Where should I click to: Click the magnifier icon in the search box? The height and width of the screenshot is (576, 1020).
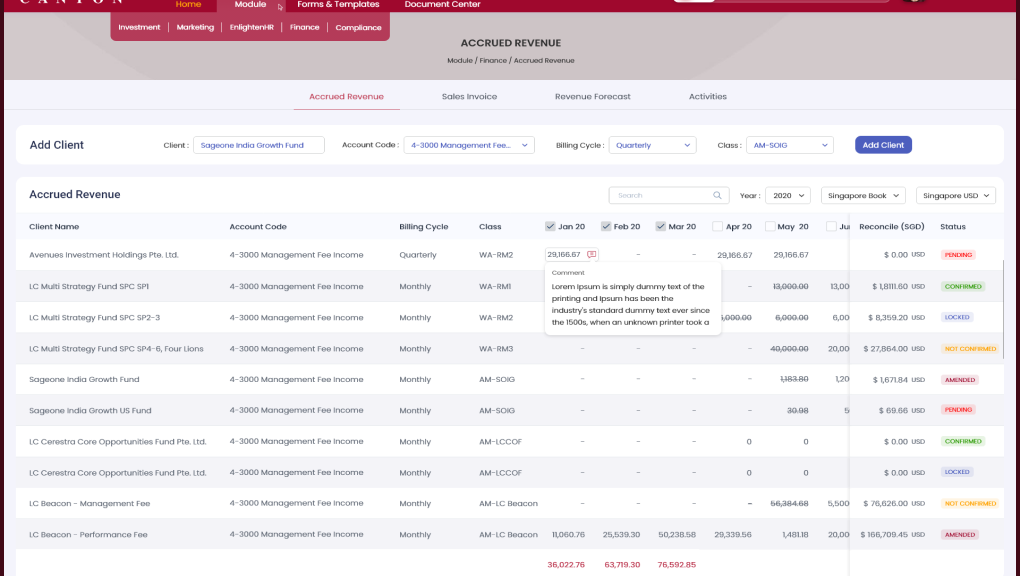[x=717, y=195]
